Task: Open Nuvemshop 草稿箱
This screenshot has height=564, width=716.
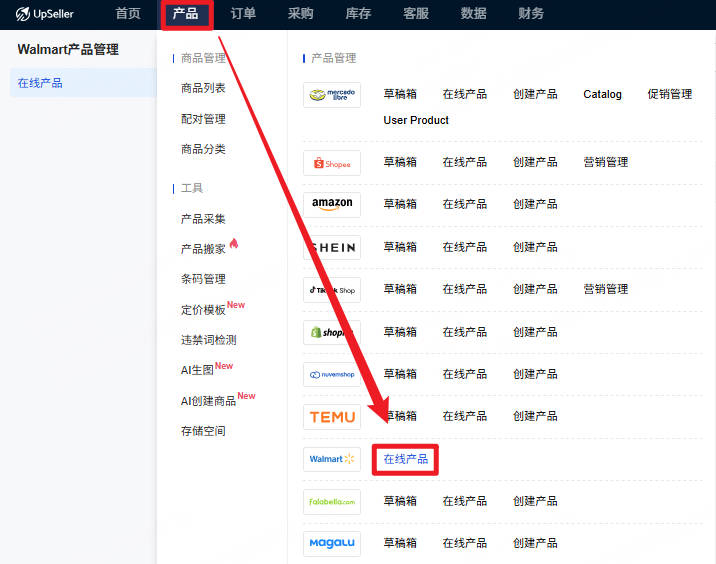Action: click(400, 374)
